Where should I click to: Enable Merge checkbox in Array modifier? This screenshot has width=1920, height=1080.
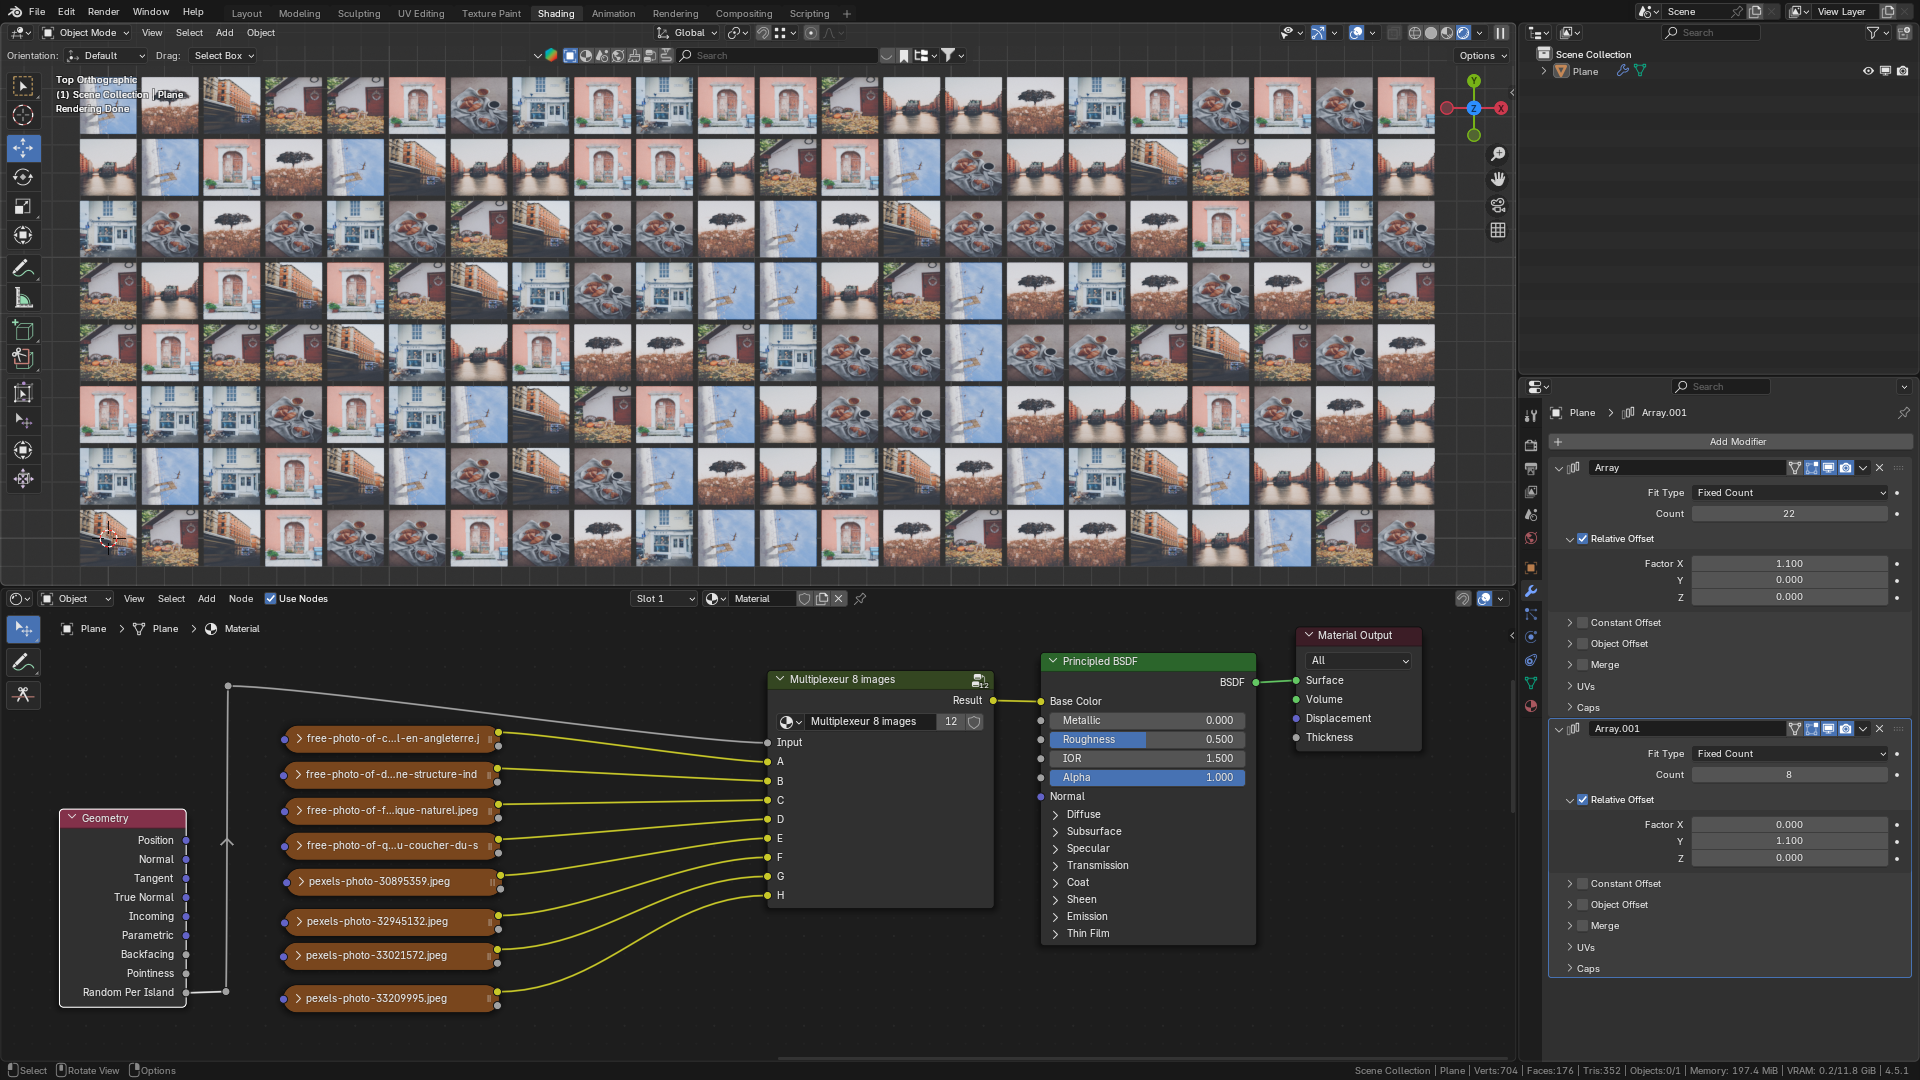point(1582,665)
